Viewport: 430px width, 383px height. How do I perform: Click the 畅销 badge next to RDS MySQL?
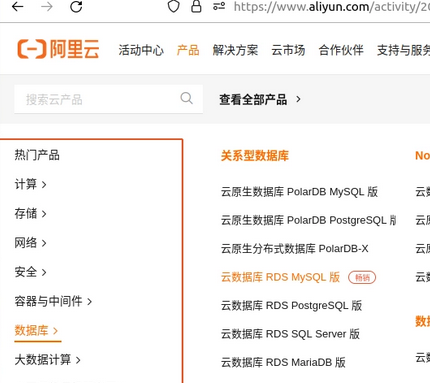(362, 277)
